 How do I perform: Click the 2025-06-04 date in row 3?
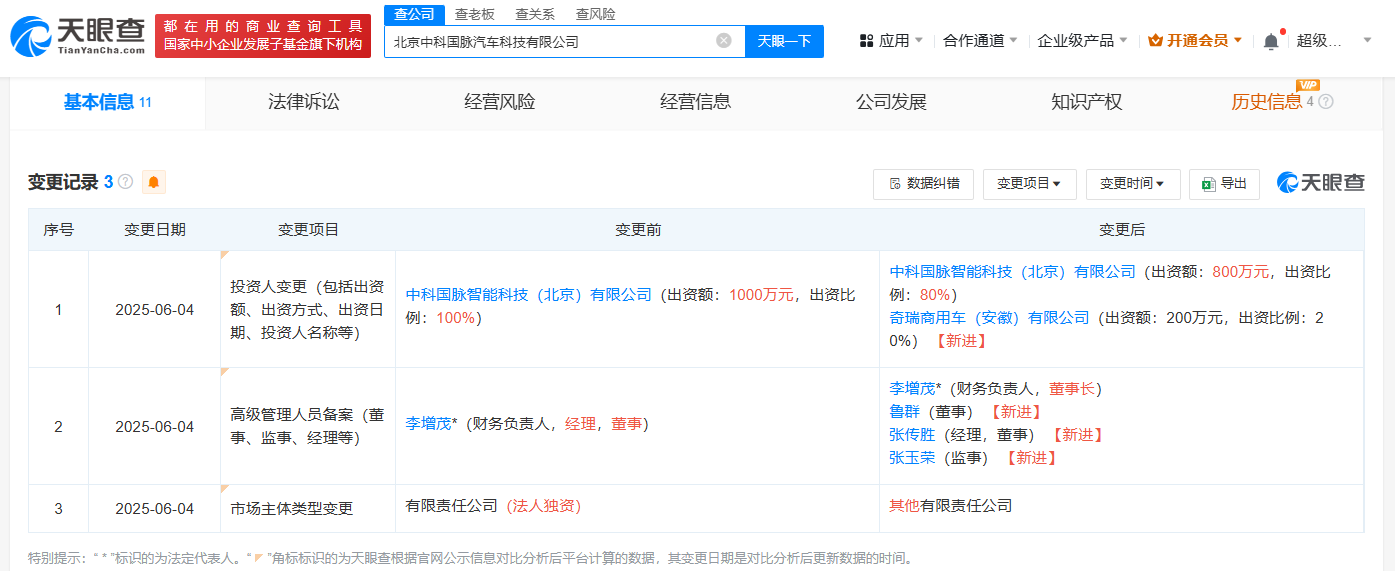[x=154, y=508]
